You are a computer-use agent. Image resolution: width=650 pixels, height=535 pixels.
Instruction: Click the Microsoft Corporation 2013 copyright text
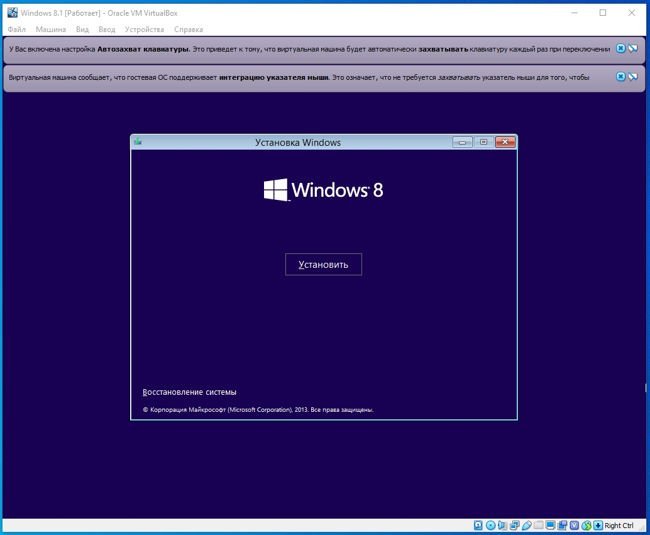(258, 409)
